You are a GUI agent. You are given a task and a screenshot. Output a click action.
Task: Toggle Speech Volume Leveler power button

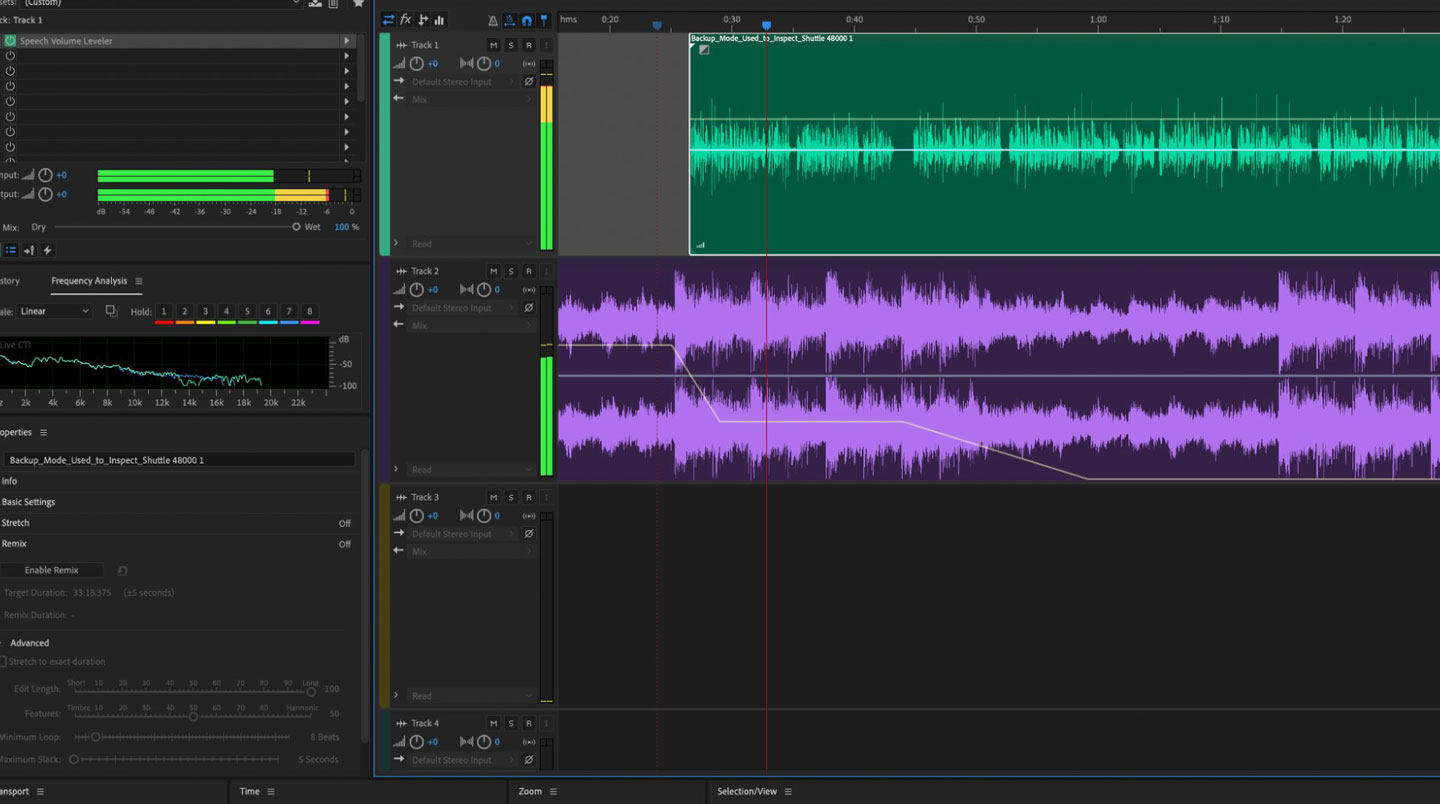(10, 41)
